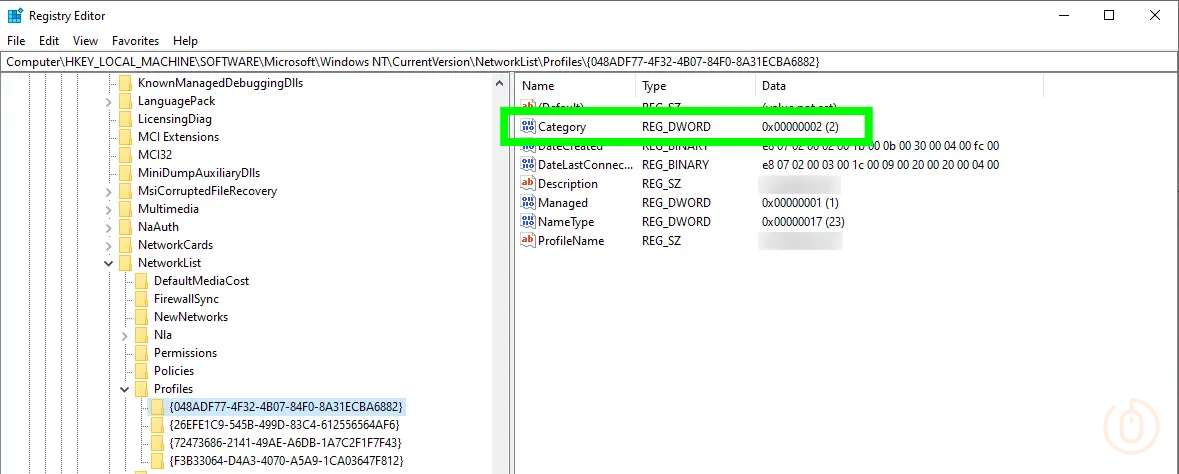Select the FirewallSync registry key

186,299
